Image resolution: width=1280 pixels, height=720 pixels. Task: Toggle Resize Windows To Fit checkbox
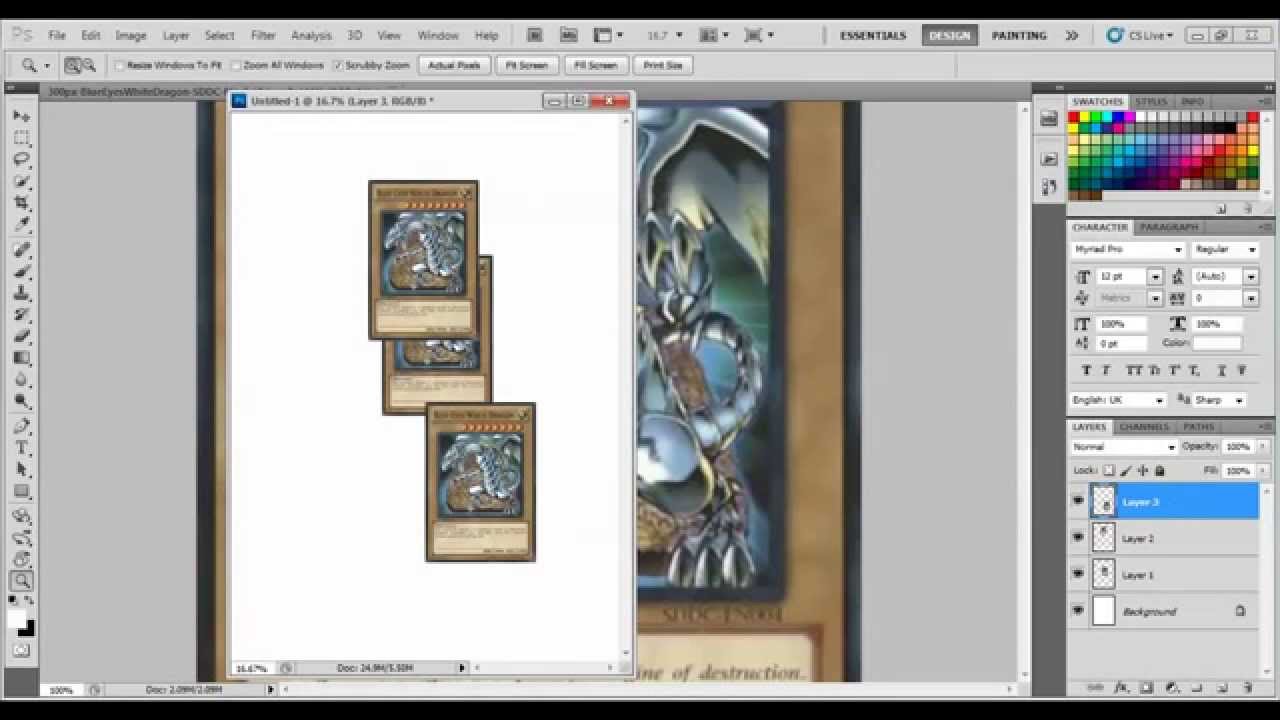[x=119, y=65]
